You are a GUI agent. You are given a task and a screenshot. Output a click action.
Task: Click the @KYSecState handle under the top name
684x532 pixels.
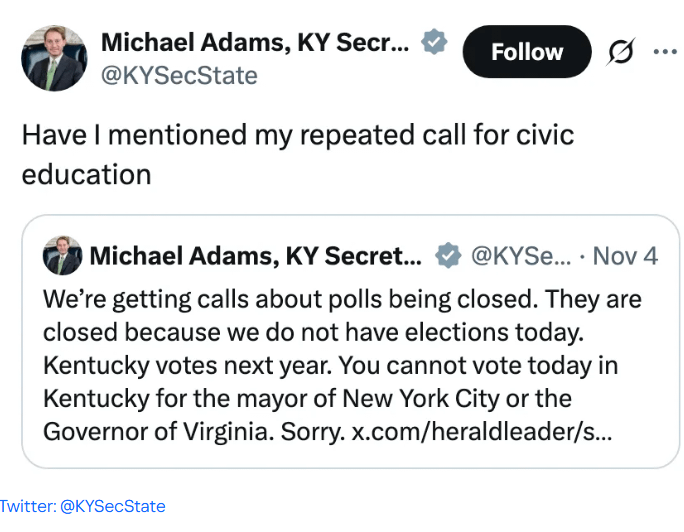pyautogui.click(x=179, y=75)
